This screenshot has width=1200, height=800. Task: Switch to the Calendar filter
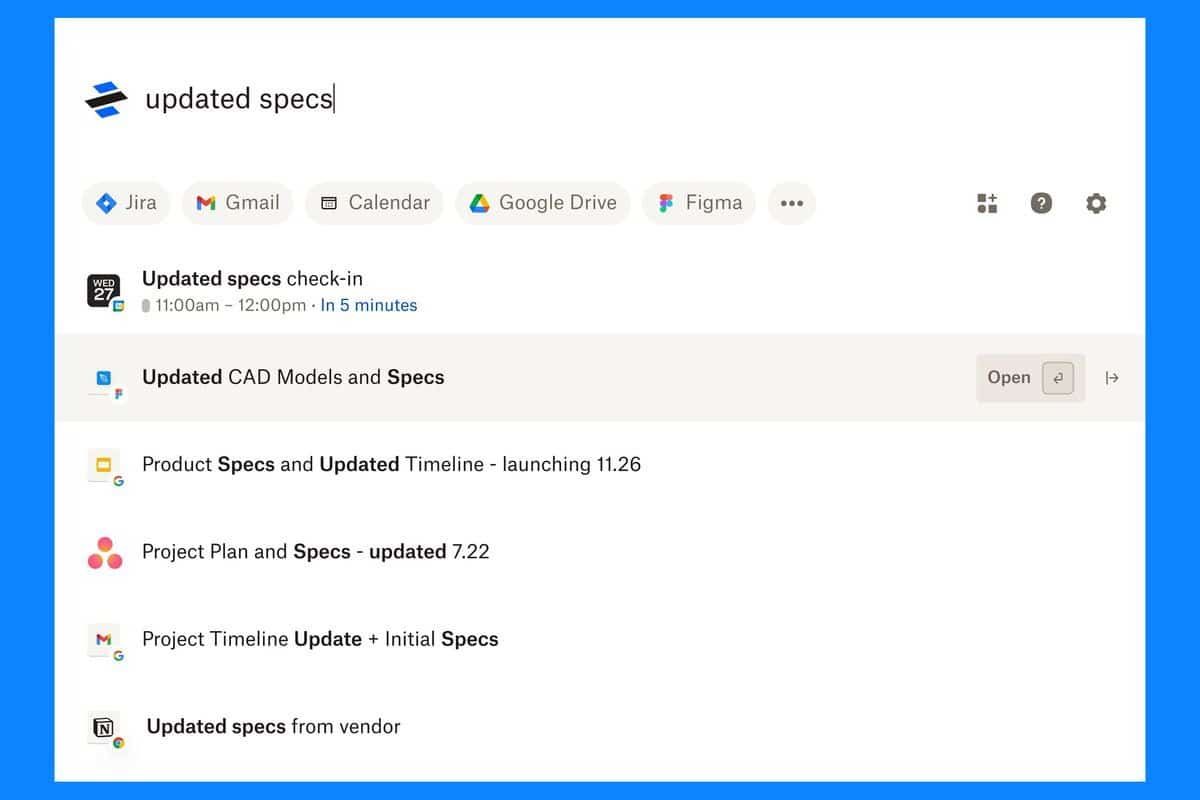point(373,202)
